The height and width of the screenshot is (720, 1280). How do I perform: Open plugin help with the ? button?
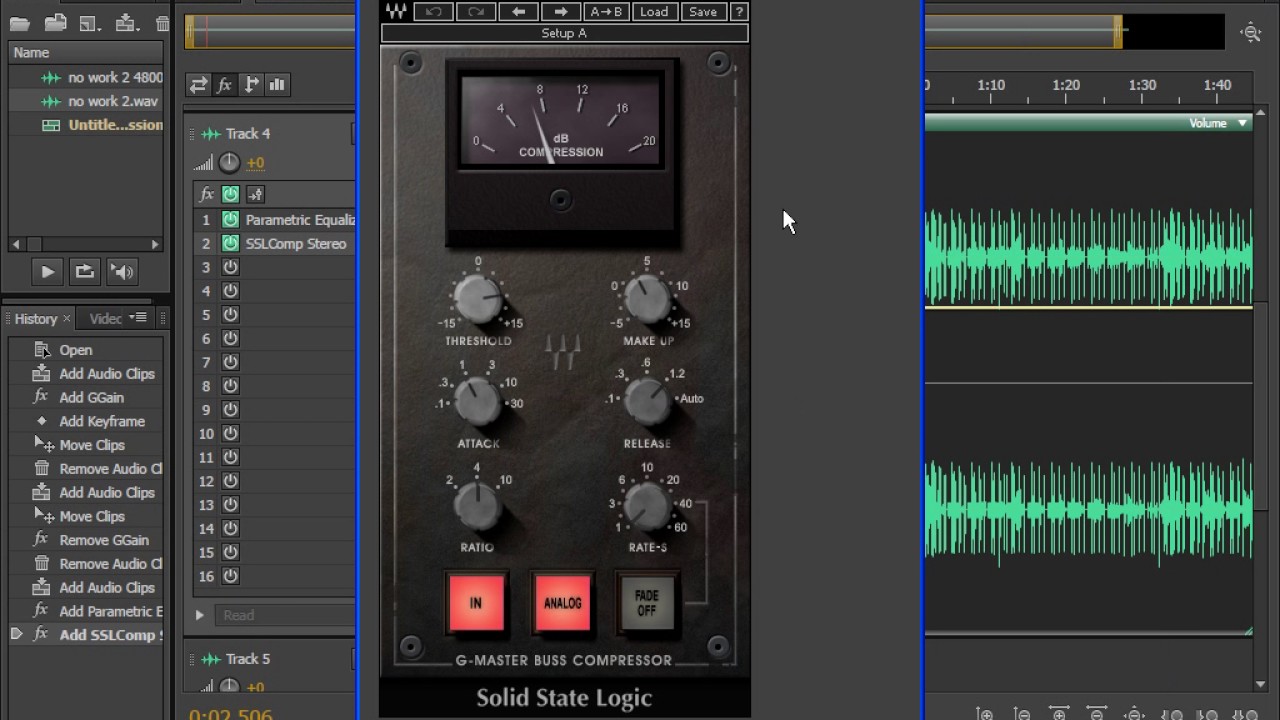tap(739, 12)
